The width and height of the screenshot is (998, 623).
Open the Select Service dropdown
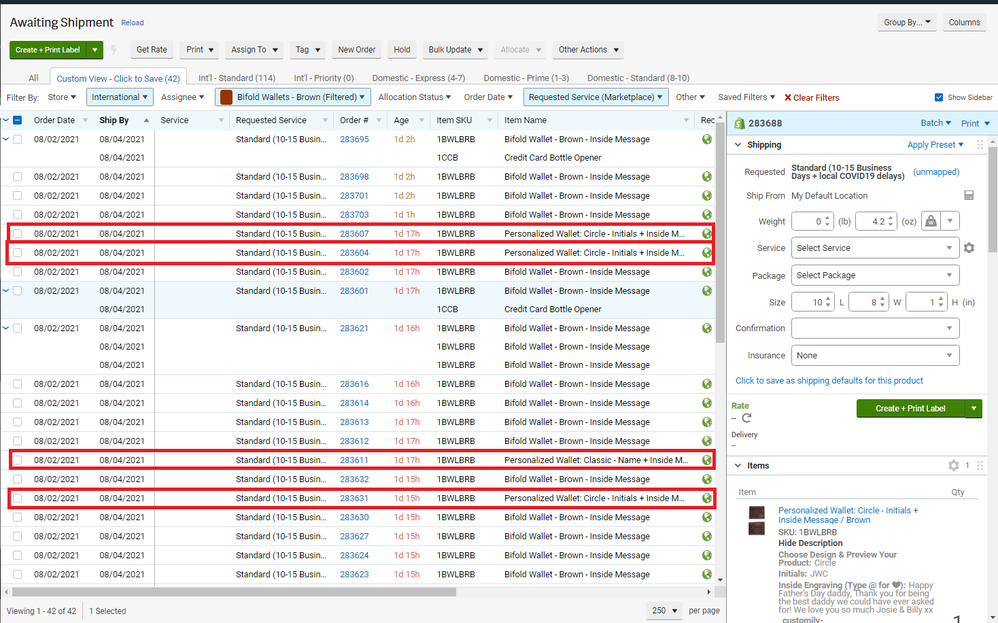click(x=875, y=248)
